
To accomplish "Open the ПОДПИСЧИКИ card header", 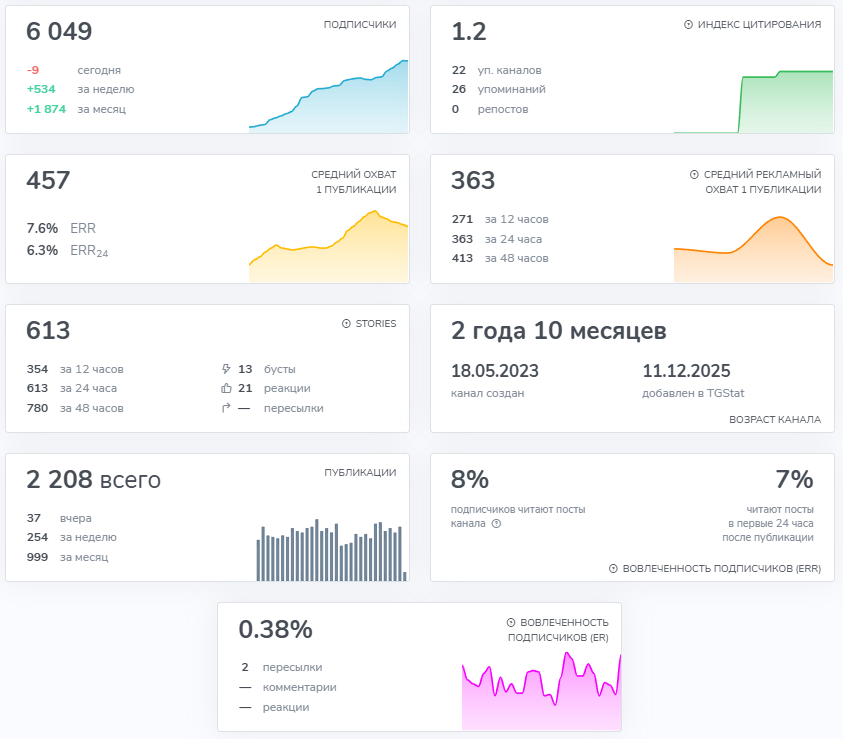I will tap(359, 24).
